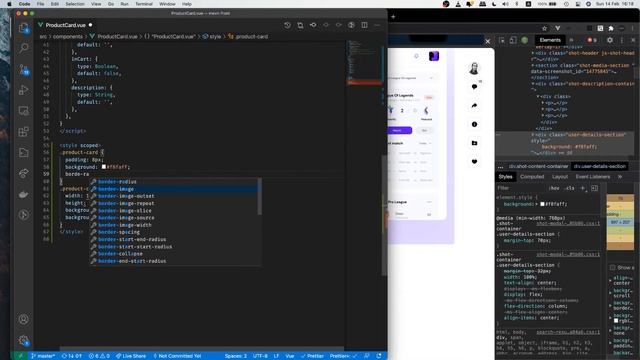Change the UTF-8 encoding in status bar
Viewport: 640px width, 360px height.
[x=260, y=356]
